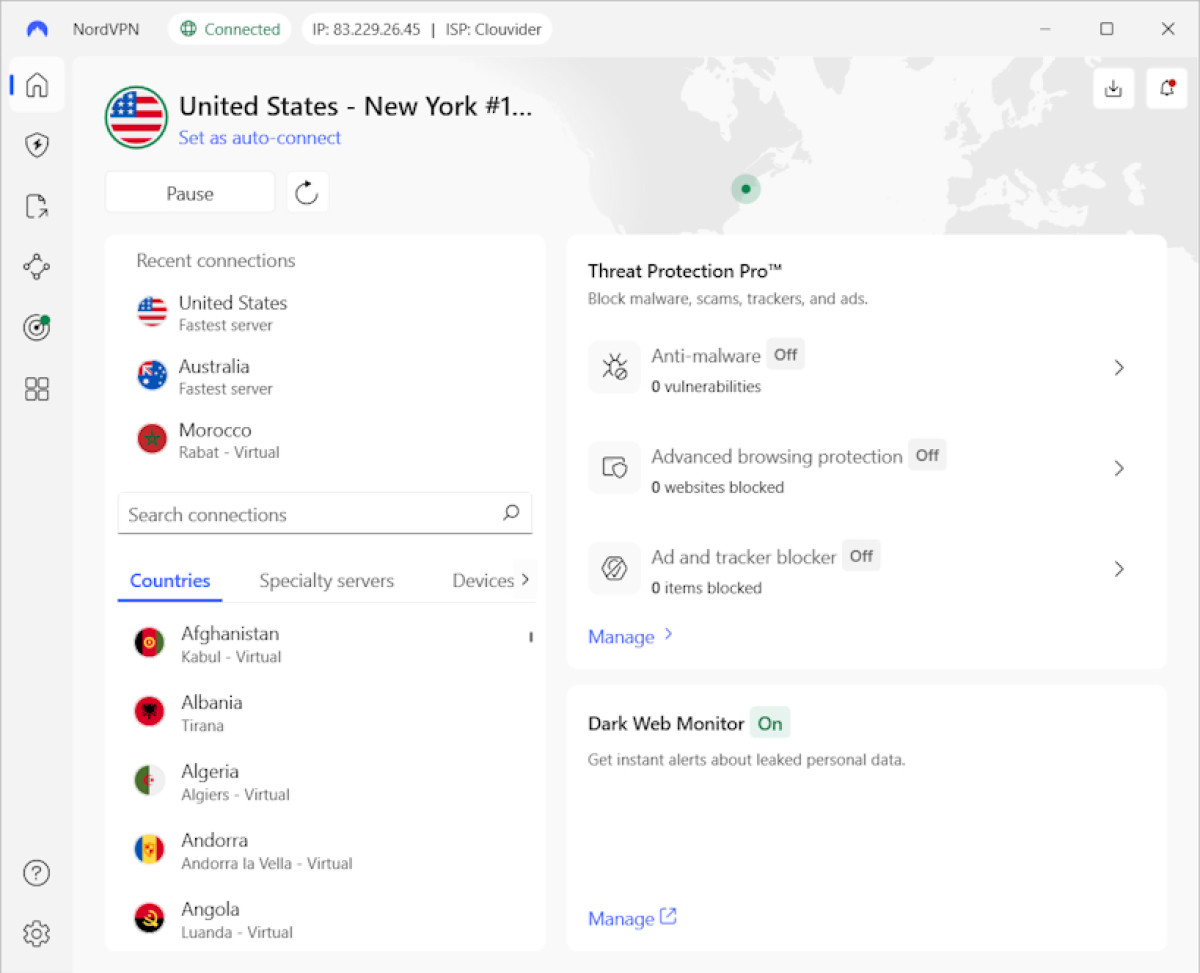Screen dimensions: 1200x973
Task: Expand the Anti-malware row chevron
Action: coord(1119,368)
